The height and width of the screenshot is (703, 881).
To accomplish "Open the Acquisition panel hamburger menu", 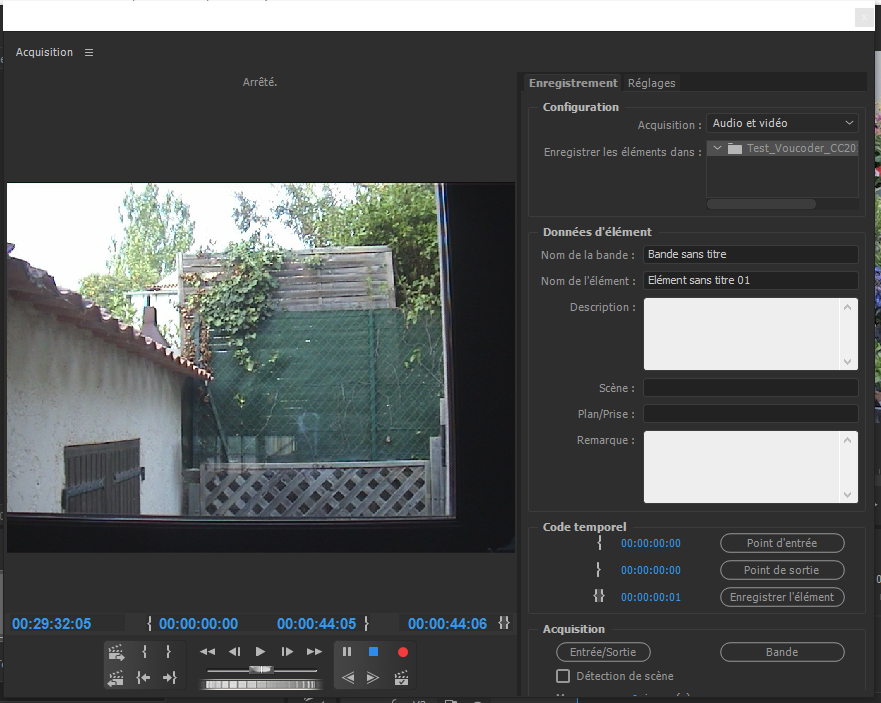I will click(89, 52).
